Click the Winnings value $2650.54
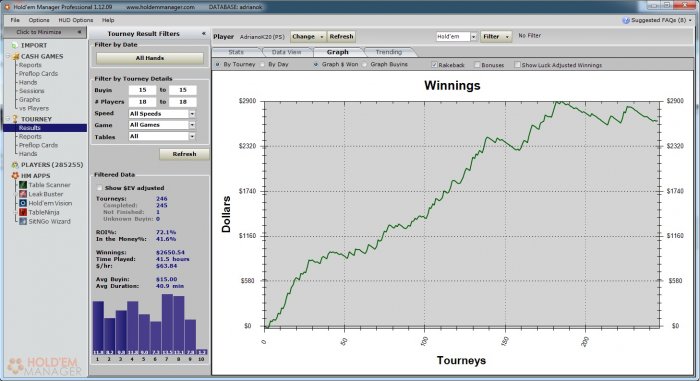 click(x=170, y=252)
